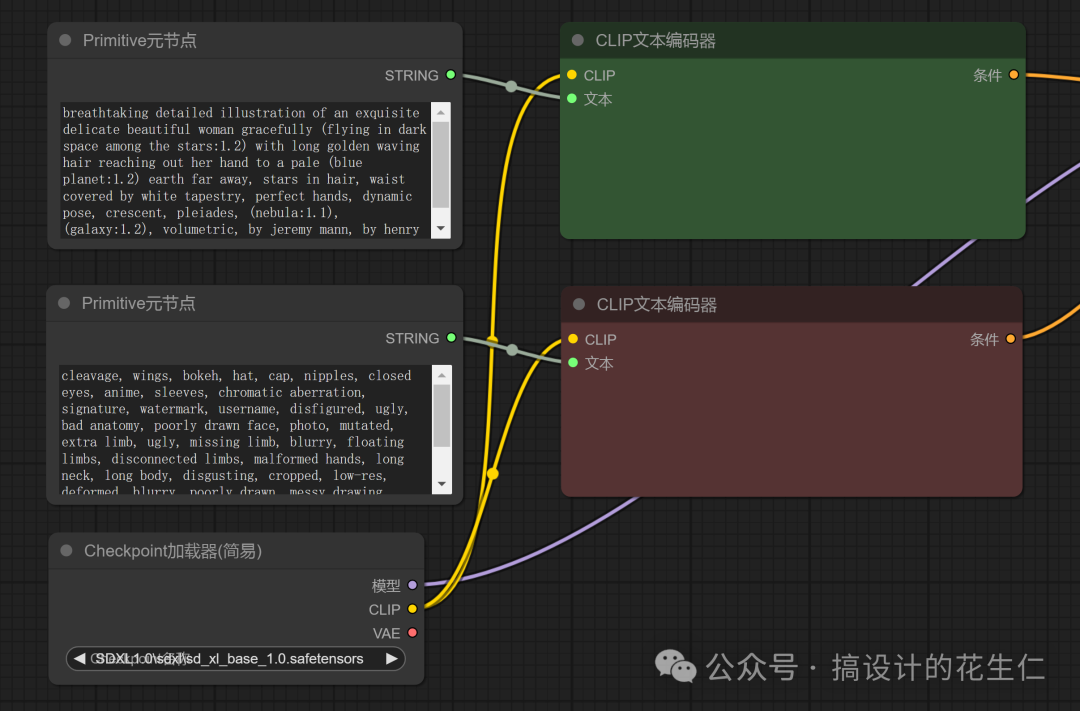
Task: Click the 文本 label on the green encoder
Action: (598, 99)
